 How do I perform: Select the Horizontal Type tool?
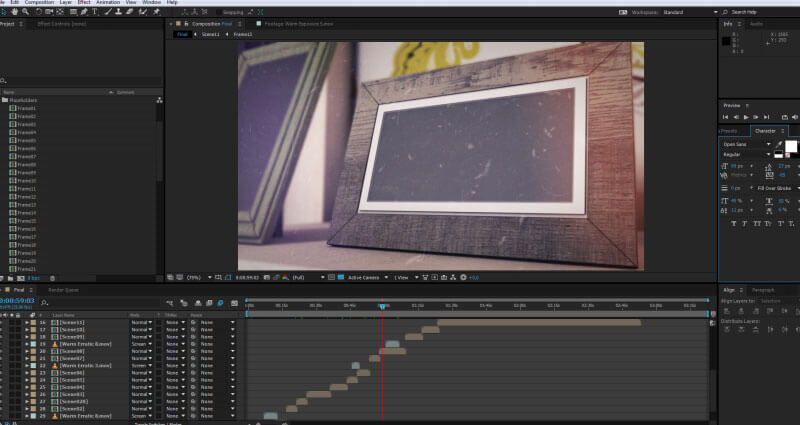pyautogui.click(x=94, y=12)
